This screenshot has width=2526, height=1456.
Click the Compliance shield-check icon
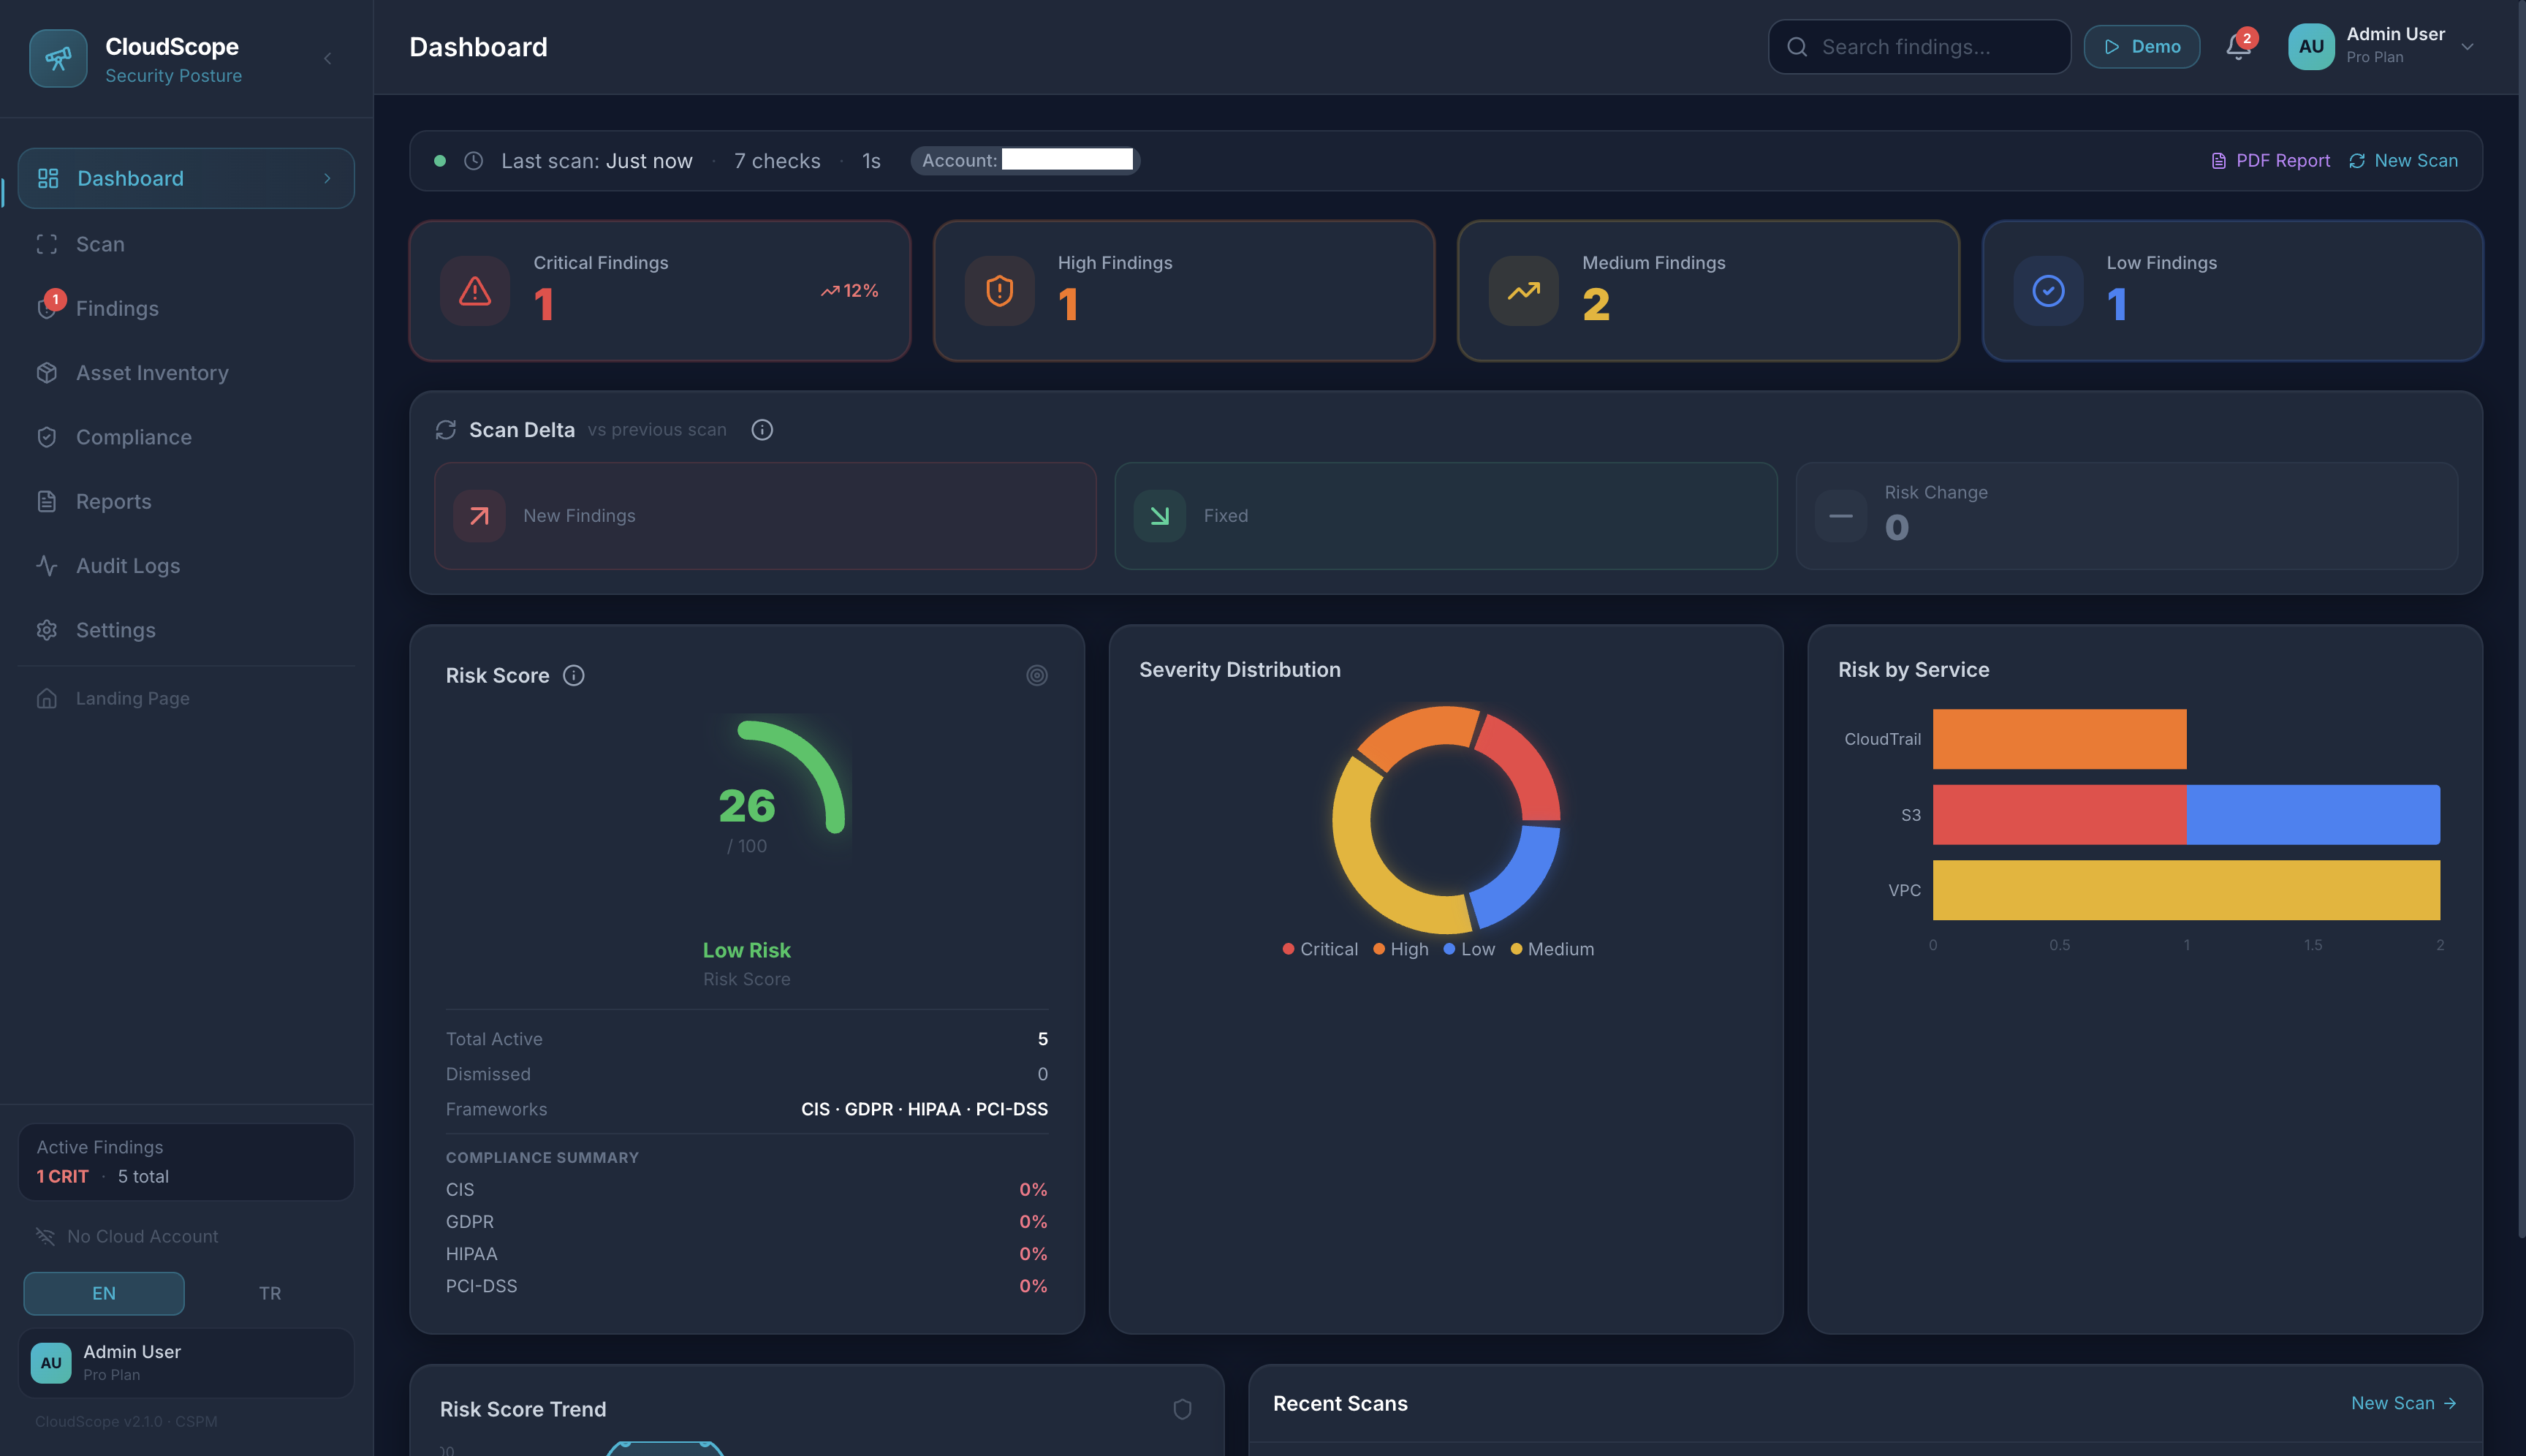[x=46, y=437]
